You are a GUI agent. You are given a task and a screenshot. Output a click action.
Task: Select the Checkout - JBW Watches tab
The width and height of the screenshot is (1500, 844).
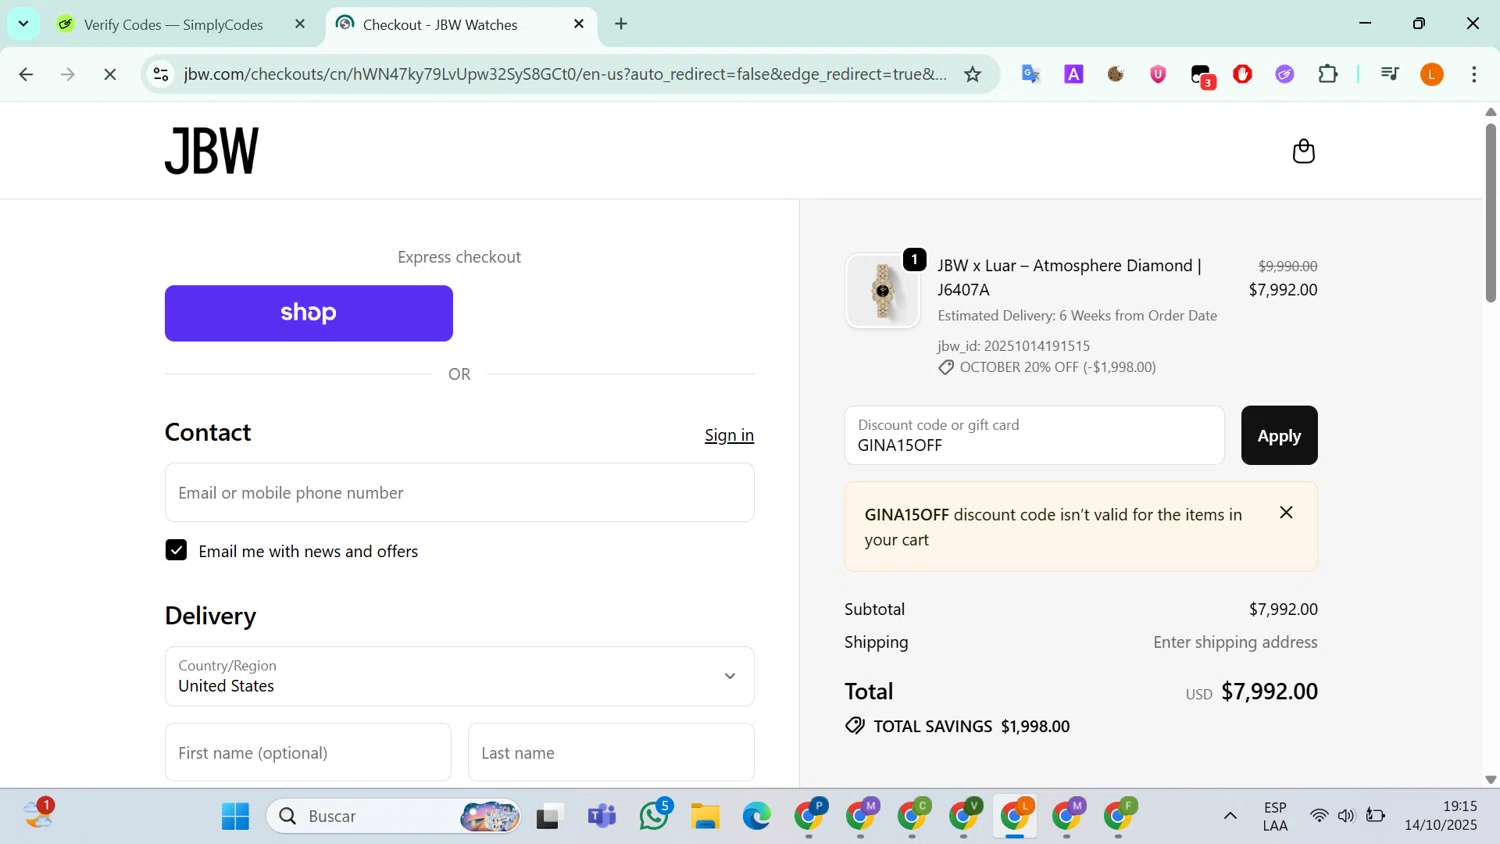pyautogui.click(x=440, y=24)
